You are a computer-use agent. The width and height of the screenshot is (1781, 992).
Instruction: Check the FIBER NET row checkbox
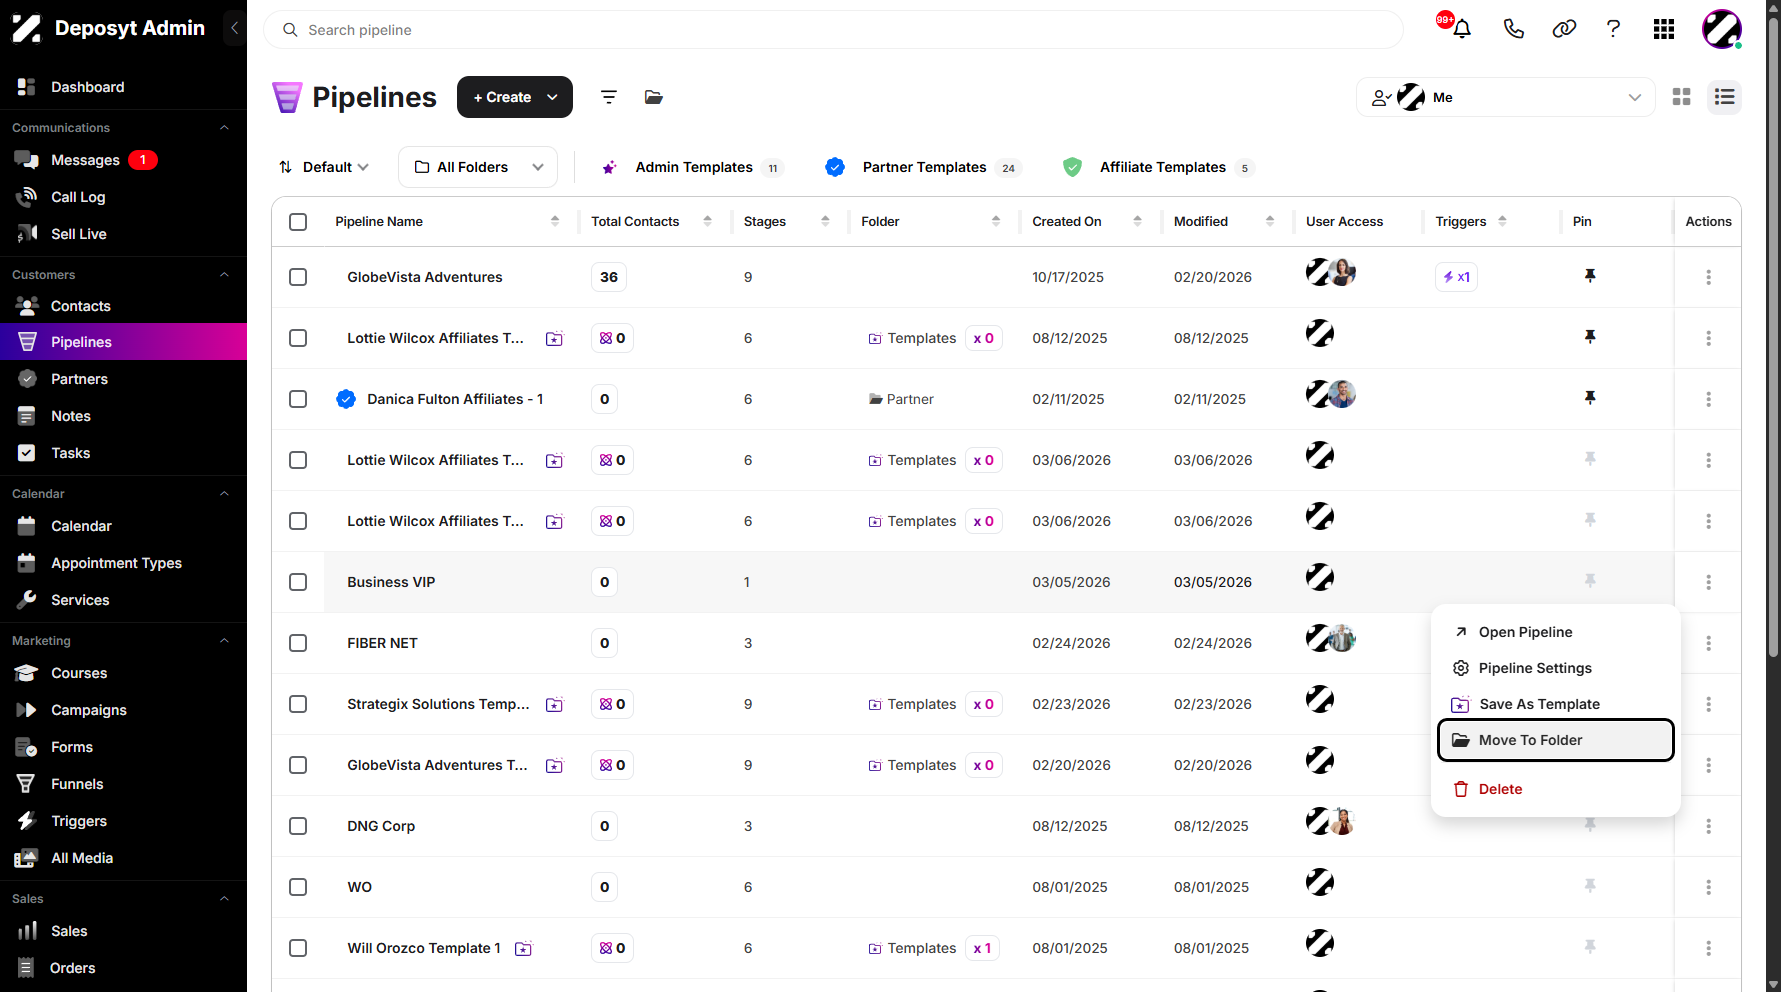[298, 643]
